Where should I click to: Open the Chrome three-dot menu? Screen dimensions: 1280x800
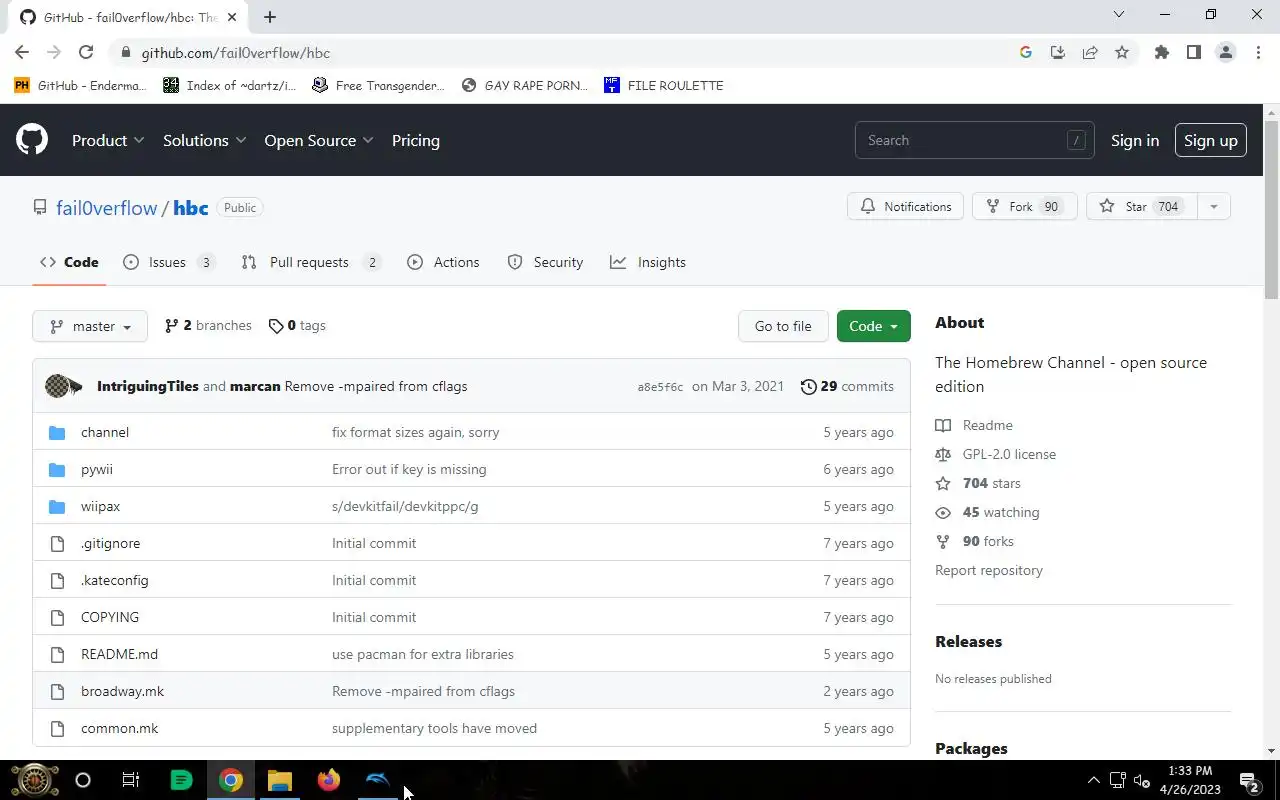tap(1258, 53)
